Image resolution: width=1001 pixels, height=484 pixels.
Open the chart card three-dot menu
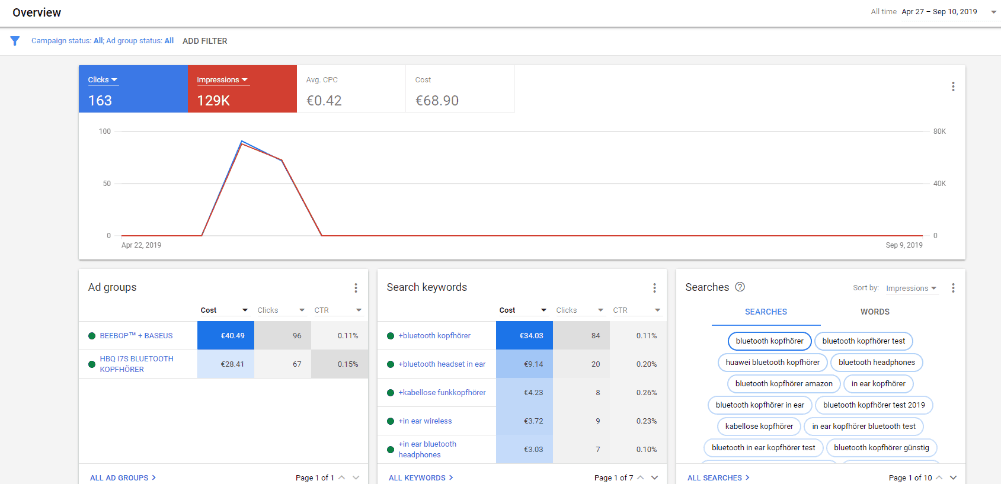tap(952, 86)
